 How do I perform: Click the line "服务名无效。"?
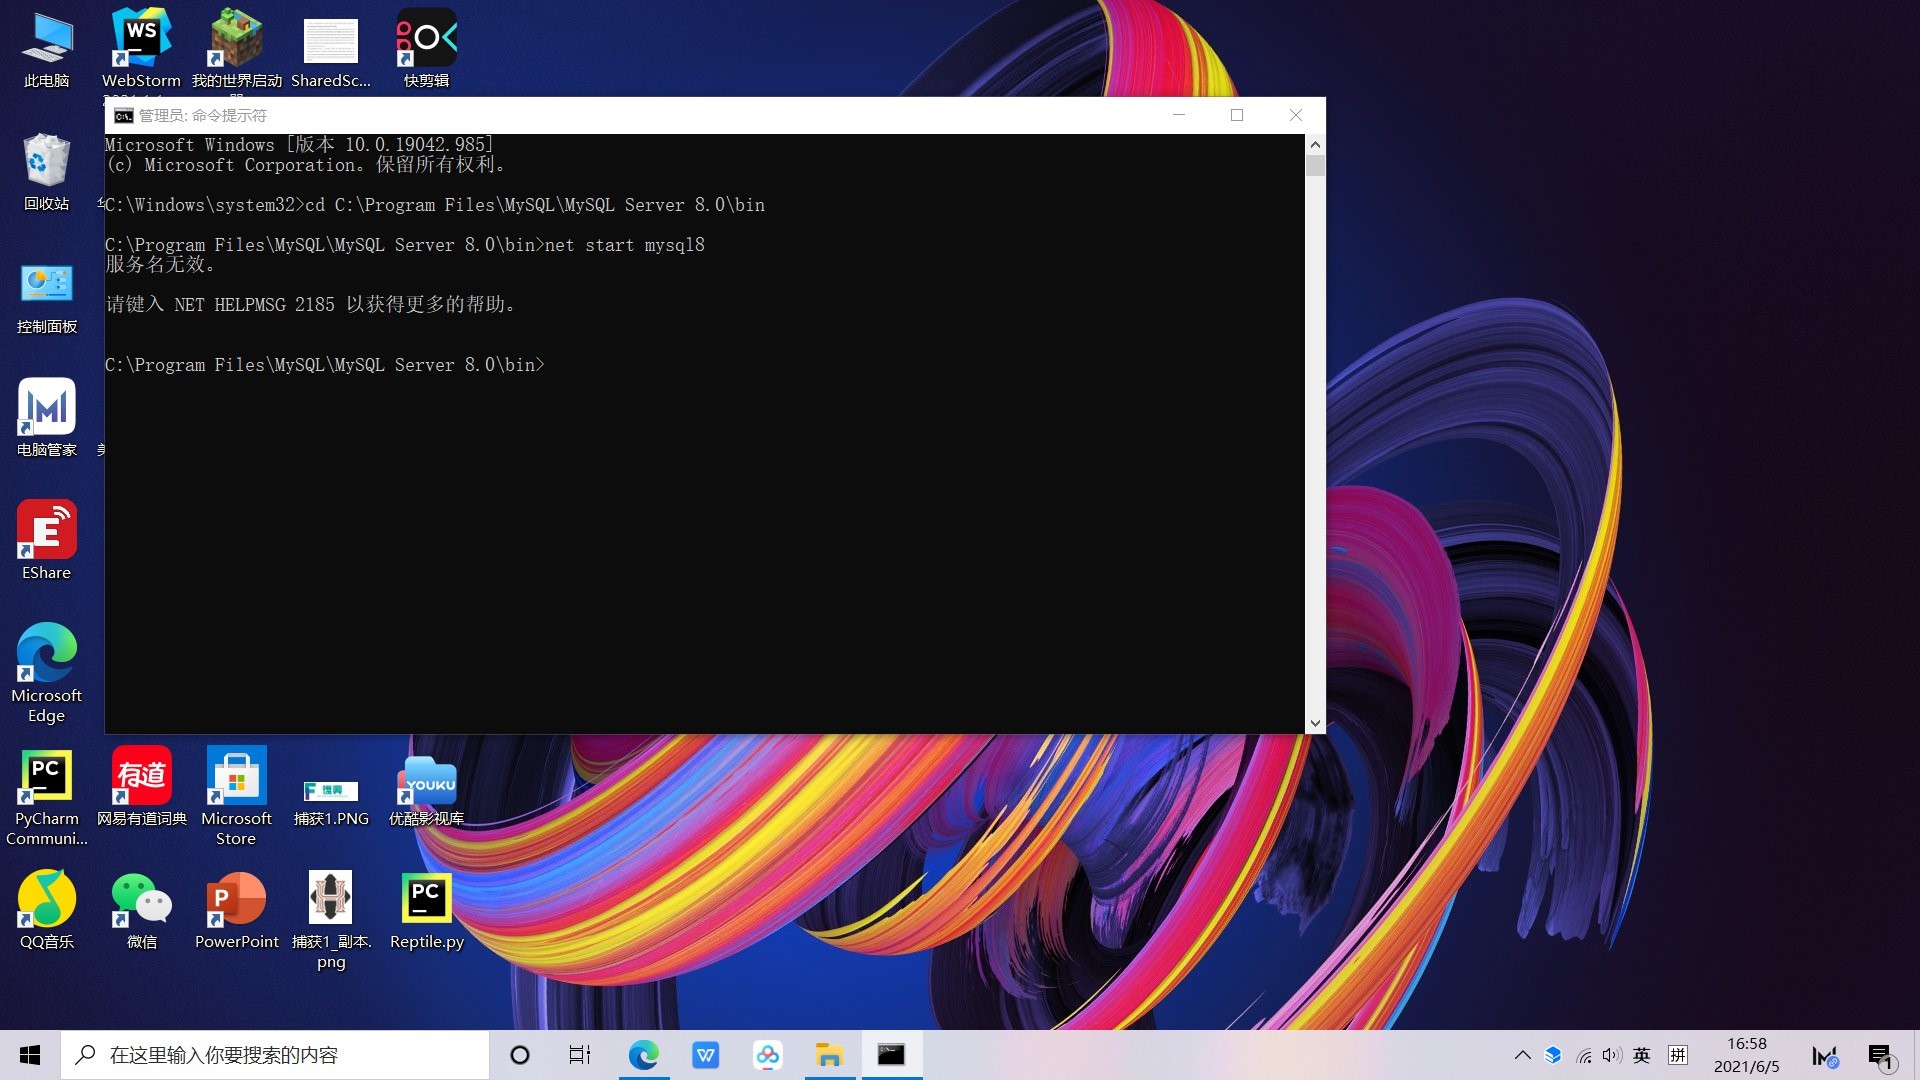pyautogui.click(x=160, y=265)
